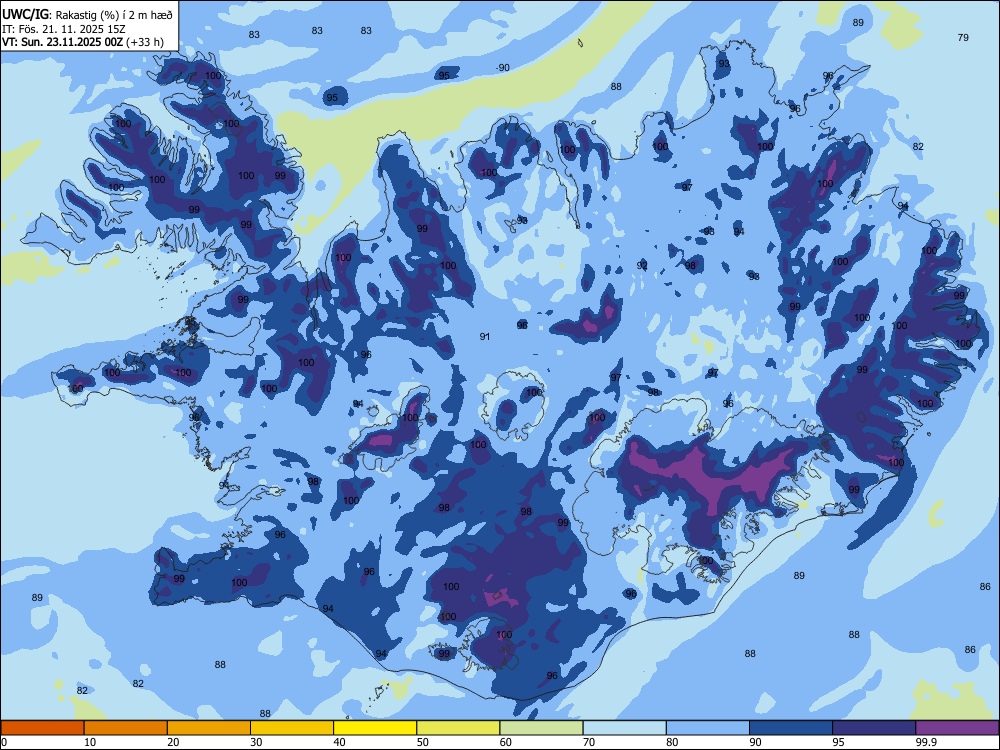
Task: Click the 'VT: Sun. 23.11.2025 00Z (+33 h)' line
Action: point(83,42)
